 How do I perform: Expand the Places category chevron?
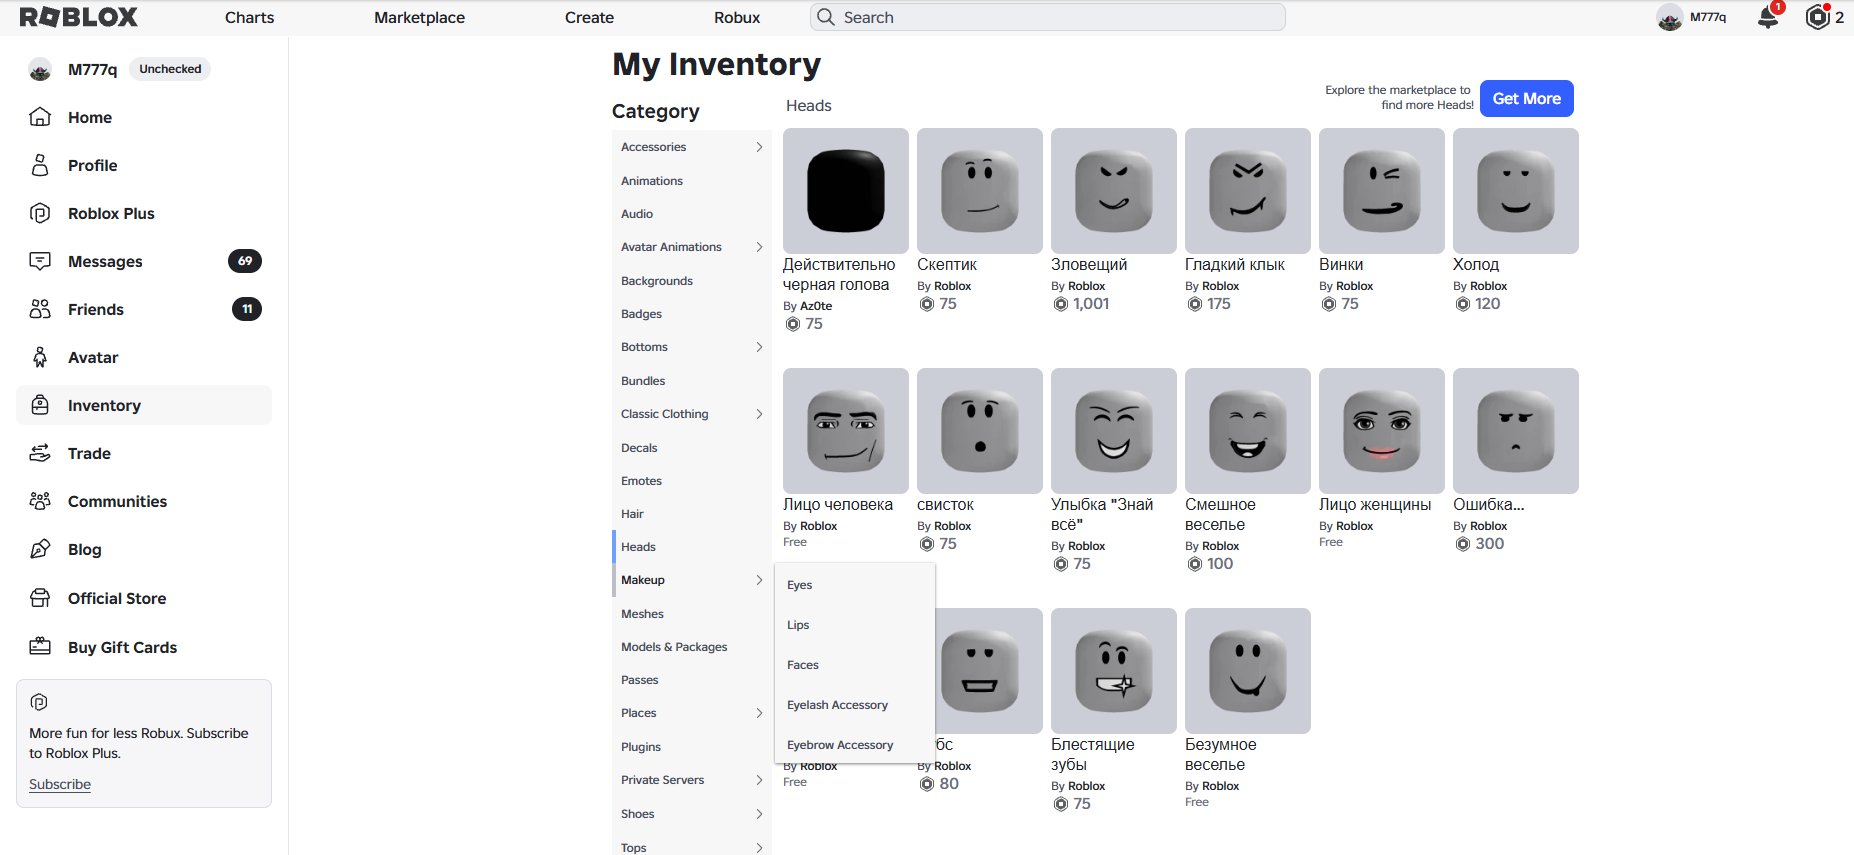(759, 713)
